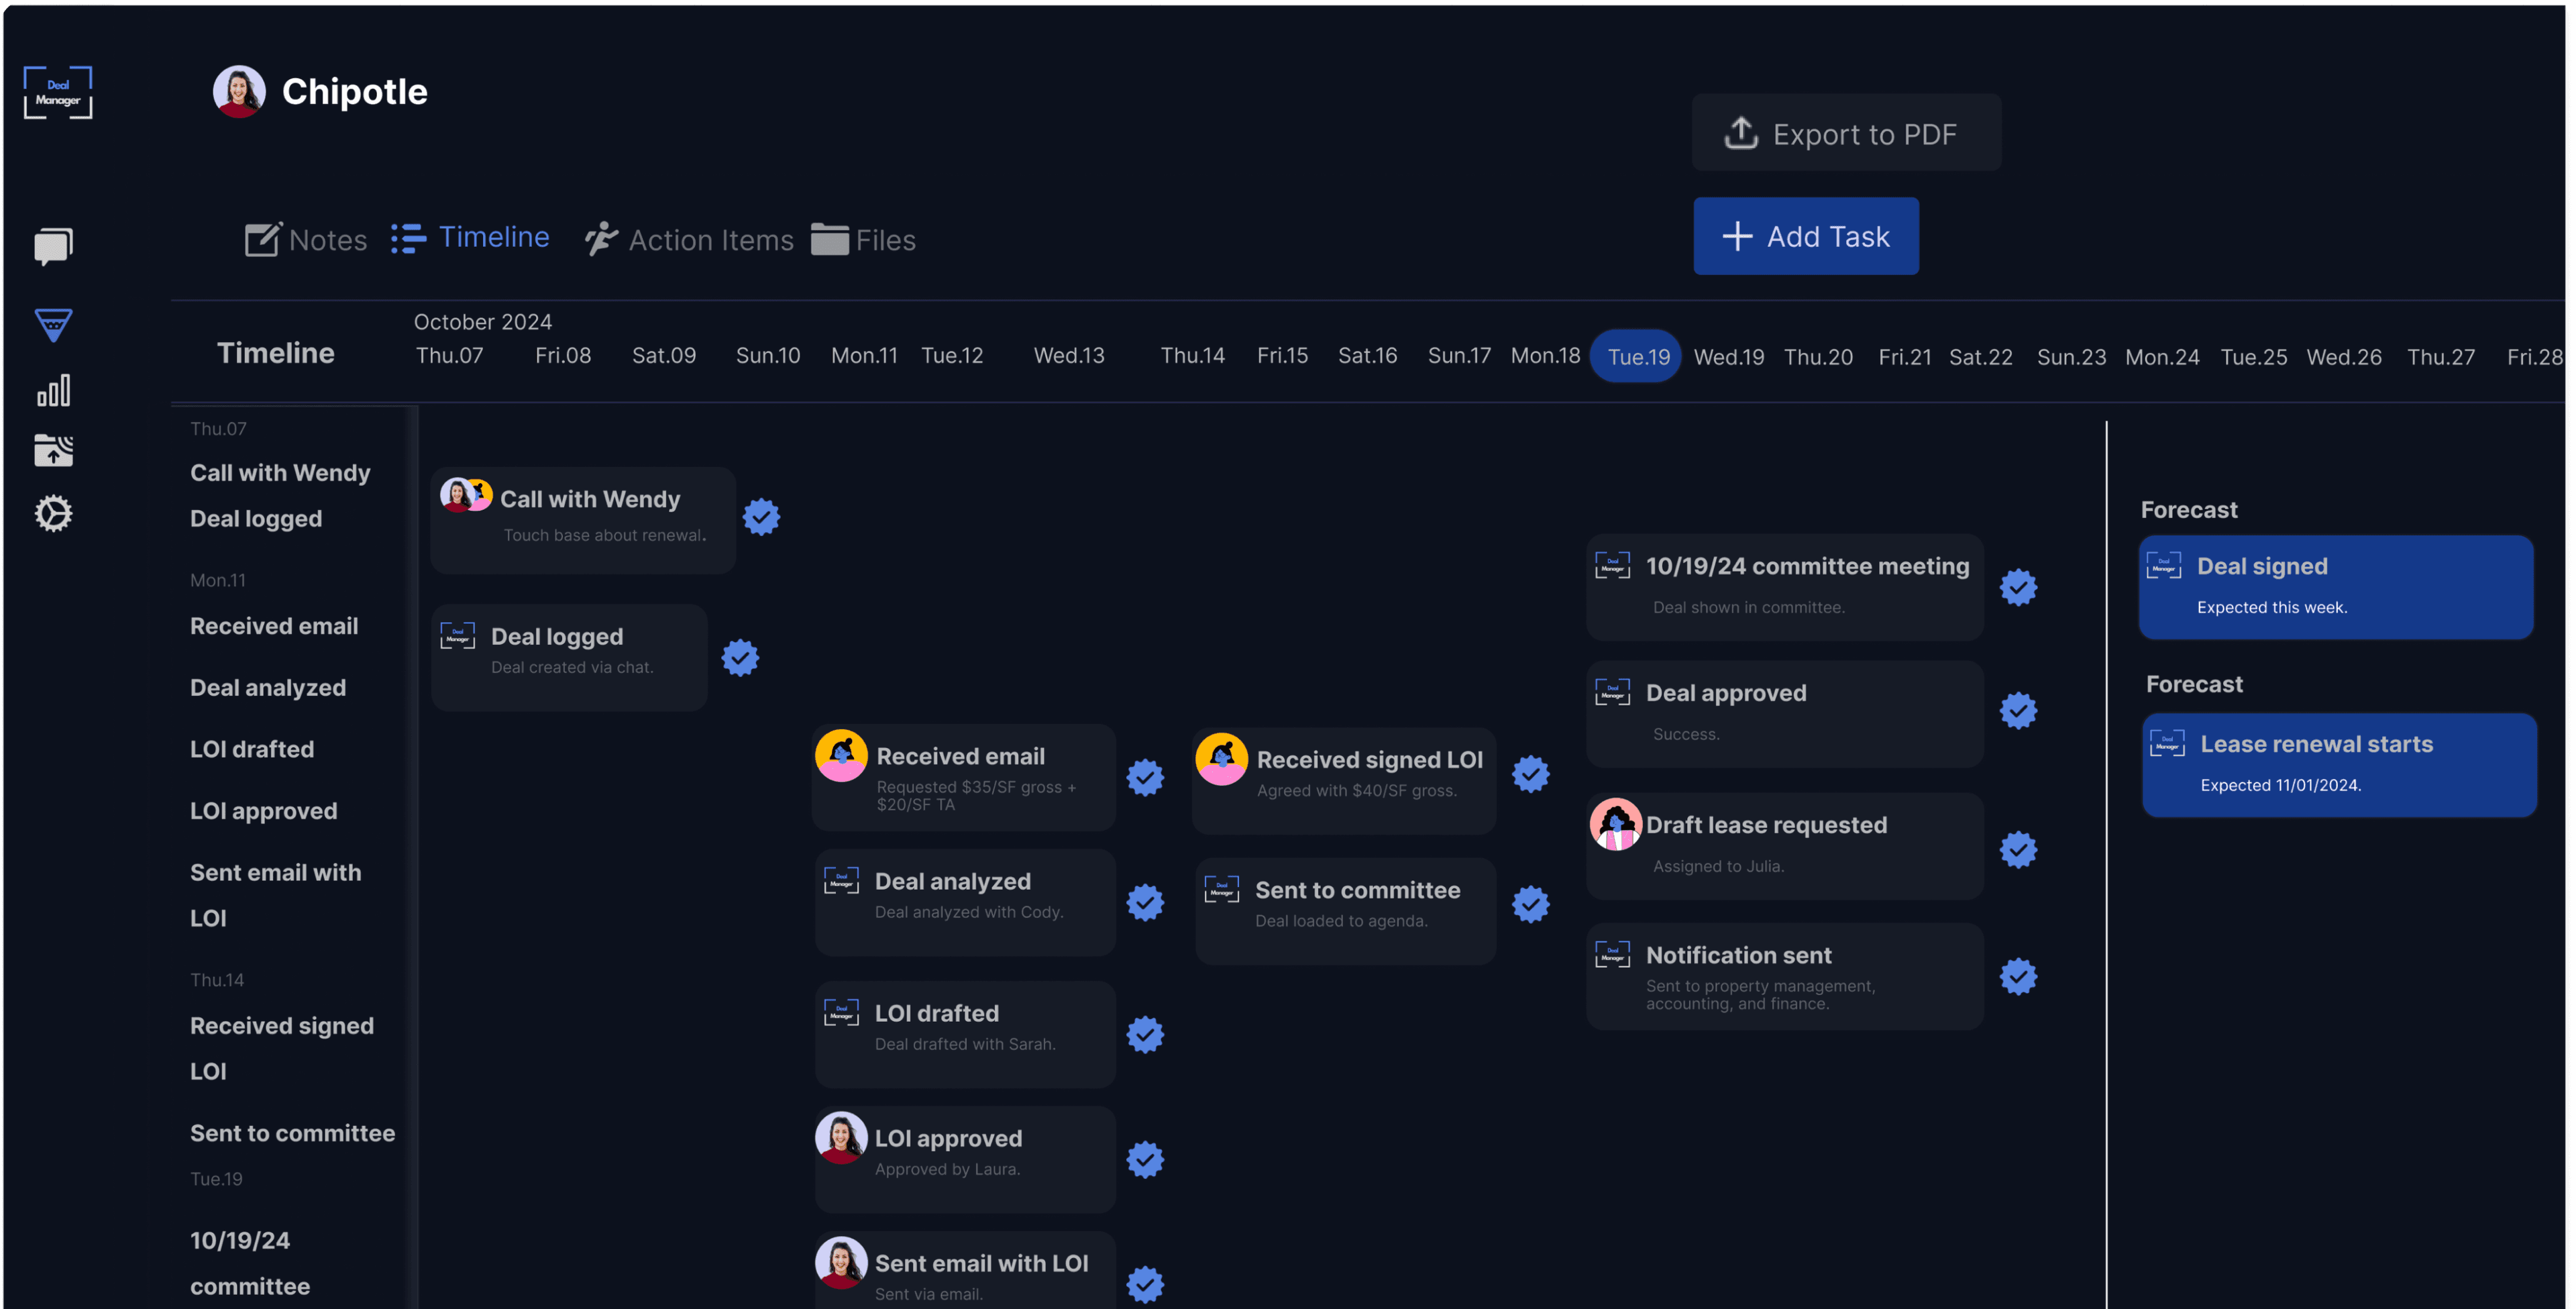Toggle the Call with Wendy check badge
2576x1309 pixels.
(x=761, y=517)
